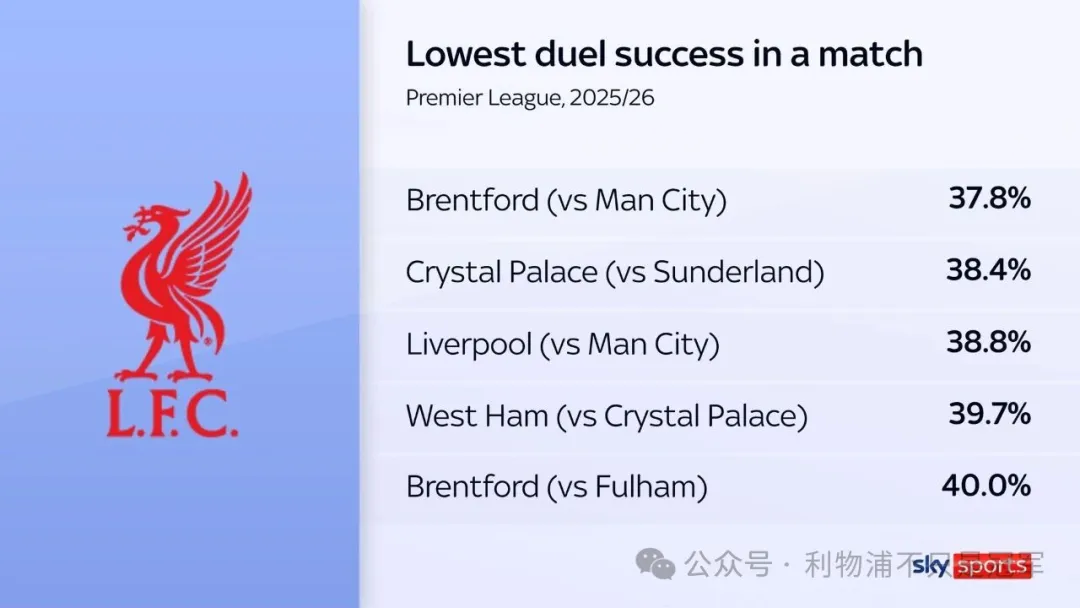Select the "Crystal Palace (vs Sunderland)" row label
This screenshot has height=608, width=1080.
[615, 272]
